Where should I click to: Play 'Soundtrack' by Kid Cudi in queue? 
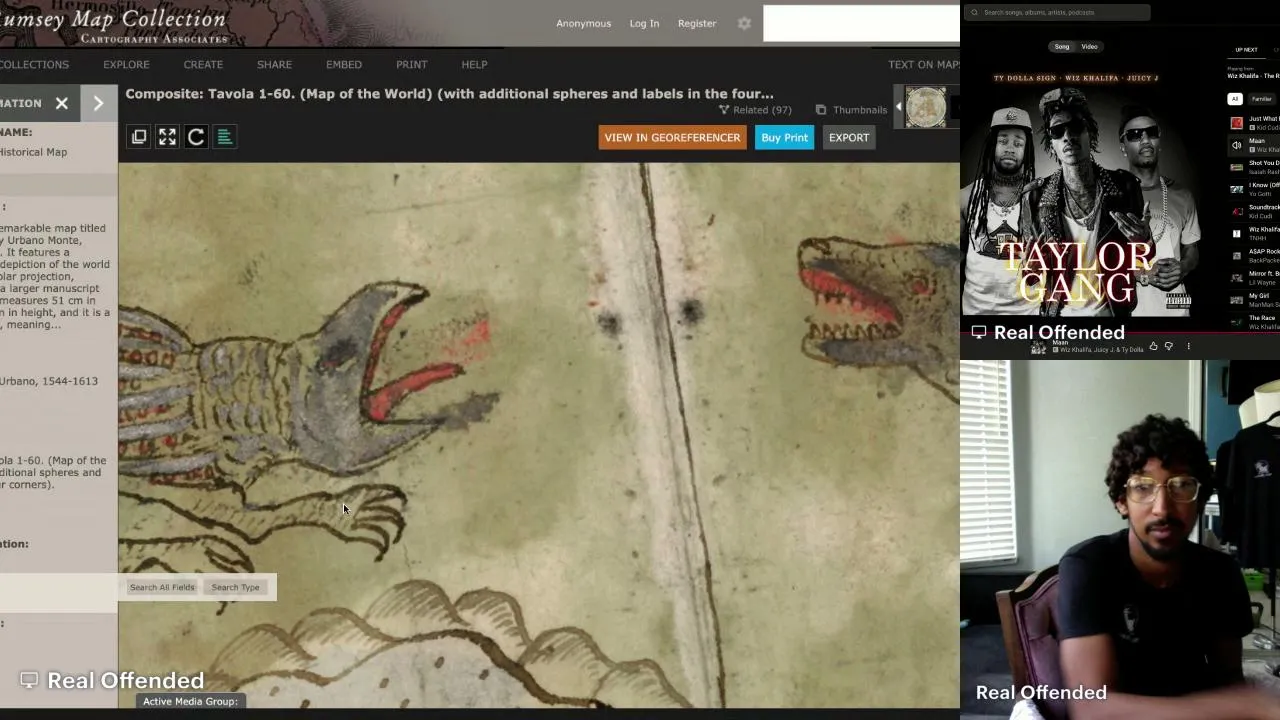point(1254,211)
